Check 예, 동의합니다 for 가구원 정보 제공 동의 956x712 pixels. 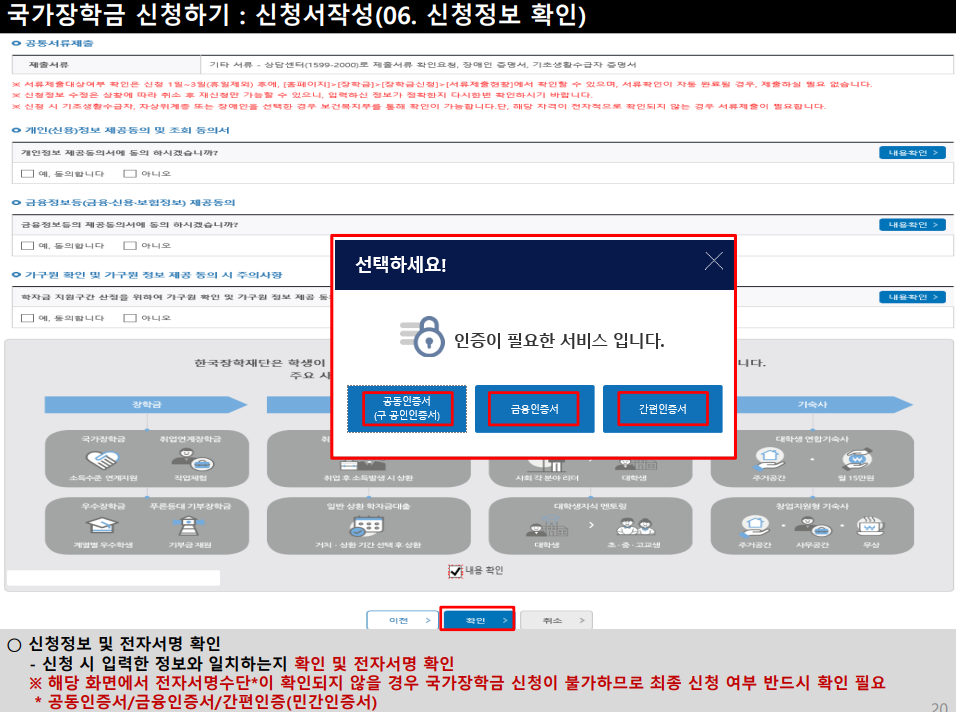pos(27,318)
